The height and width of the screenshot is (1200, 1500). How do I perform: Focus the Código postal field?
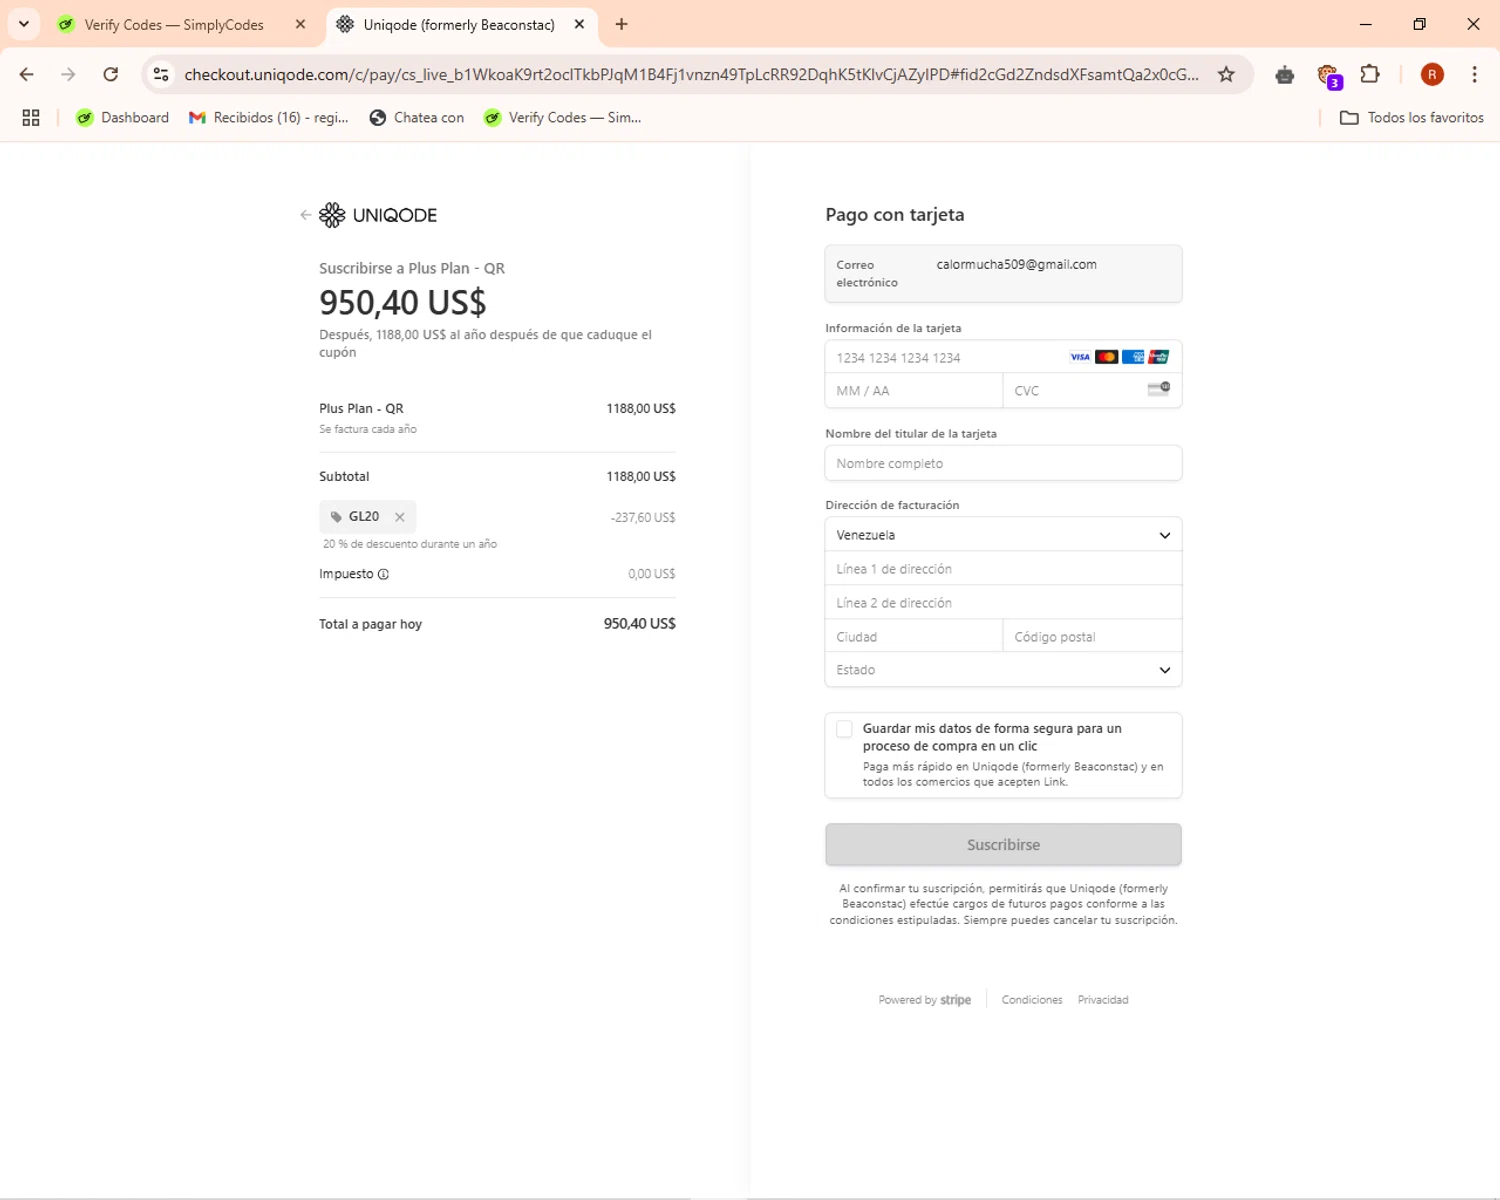(x=1092, y=637)
